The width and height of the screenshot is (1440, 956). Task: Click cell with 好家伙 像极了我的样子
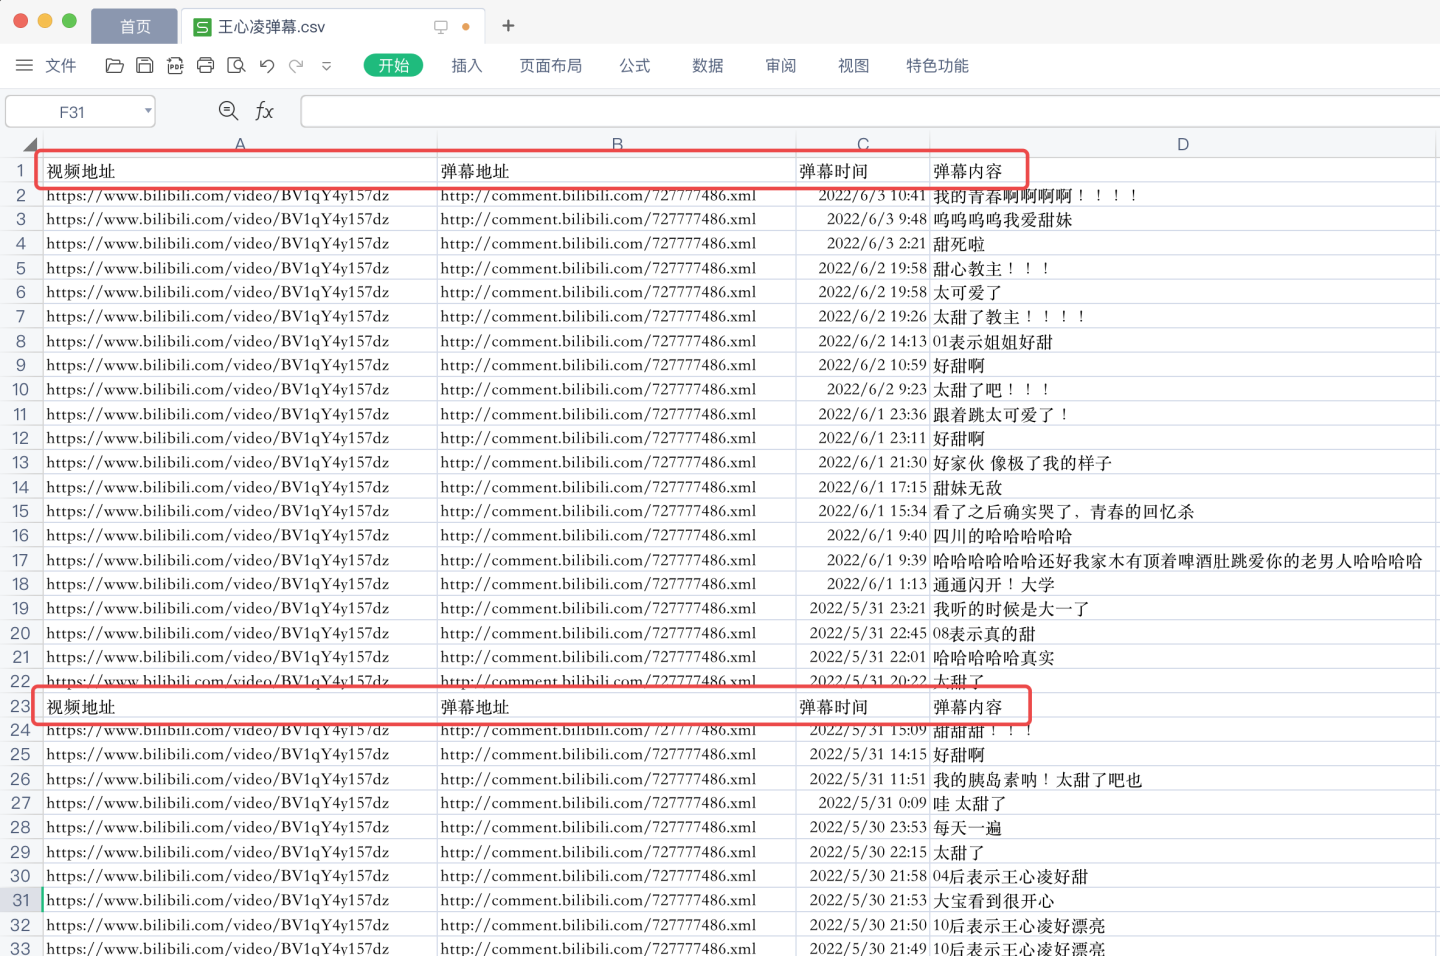pos(1183,463)
